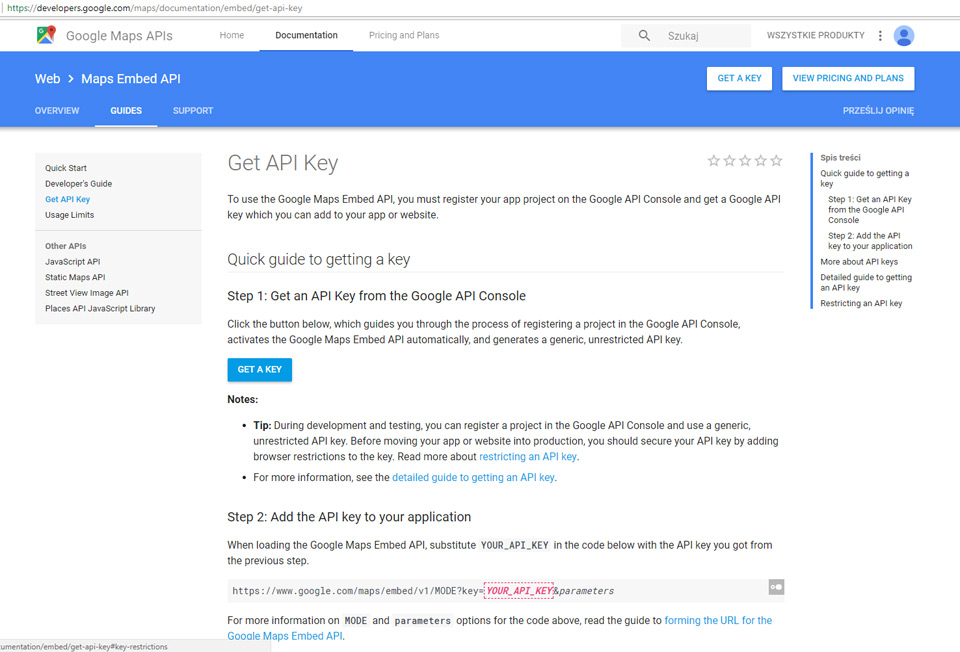Toggle the code block dark theme icon

click(x=776, y=587)
